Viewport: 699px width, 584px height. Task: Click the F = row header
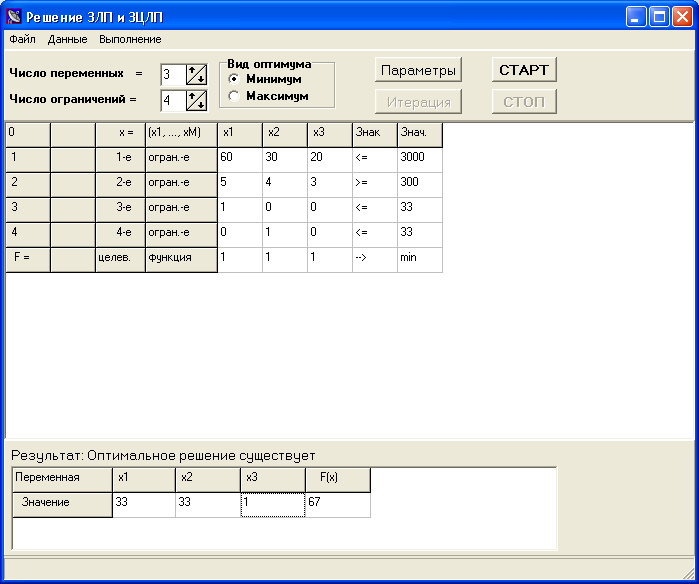pos(28,260)
